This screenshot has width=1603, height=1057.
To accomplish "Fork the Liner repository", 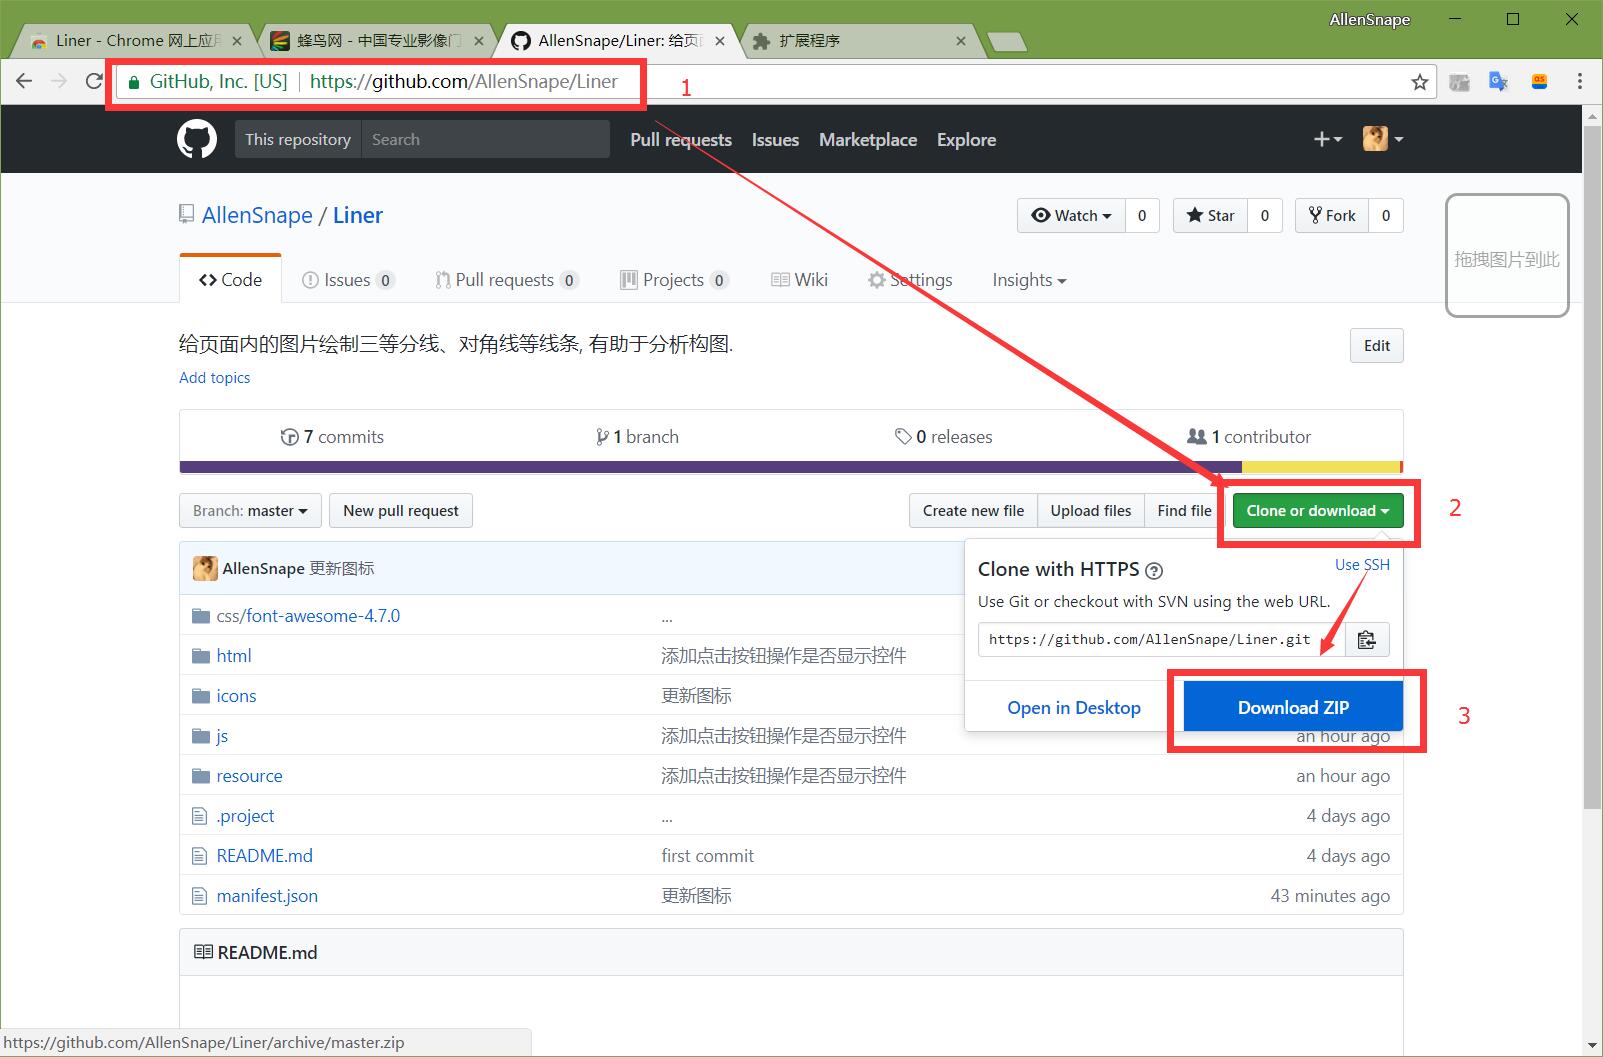I will [1332, 216].
